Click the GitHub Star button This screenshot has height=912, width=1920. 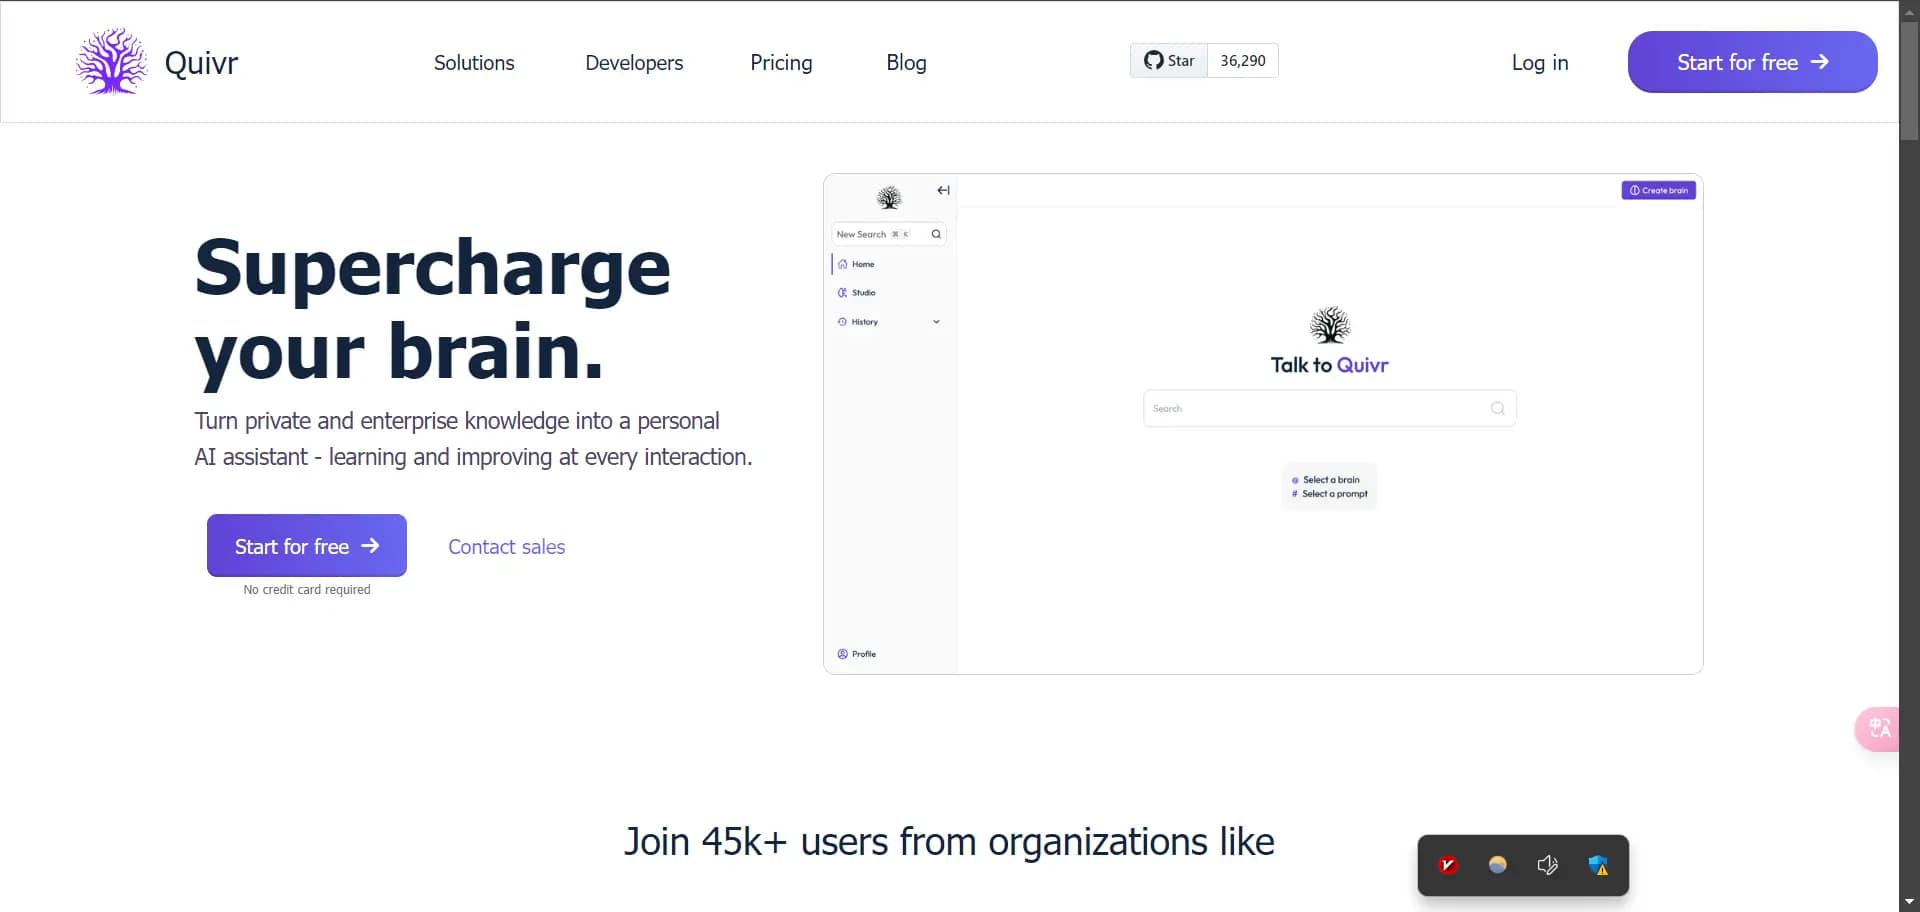[1169, 61]
